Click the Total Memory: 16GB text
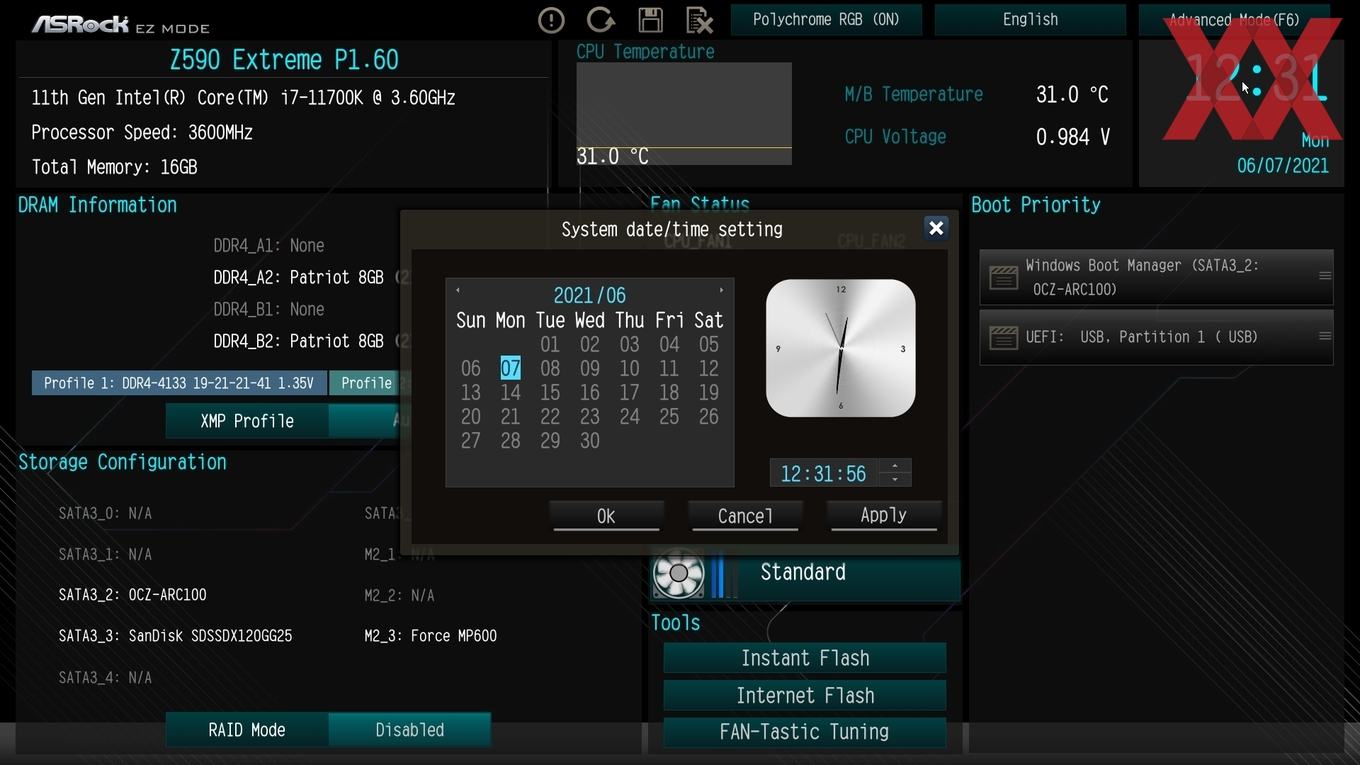 point(114,167)
